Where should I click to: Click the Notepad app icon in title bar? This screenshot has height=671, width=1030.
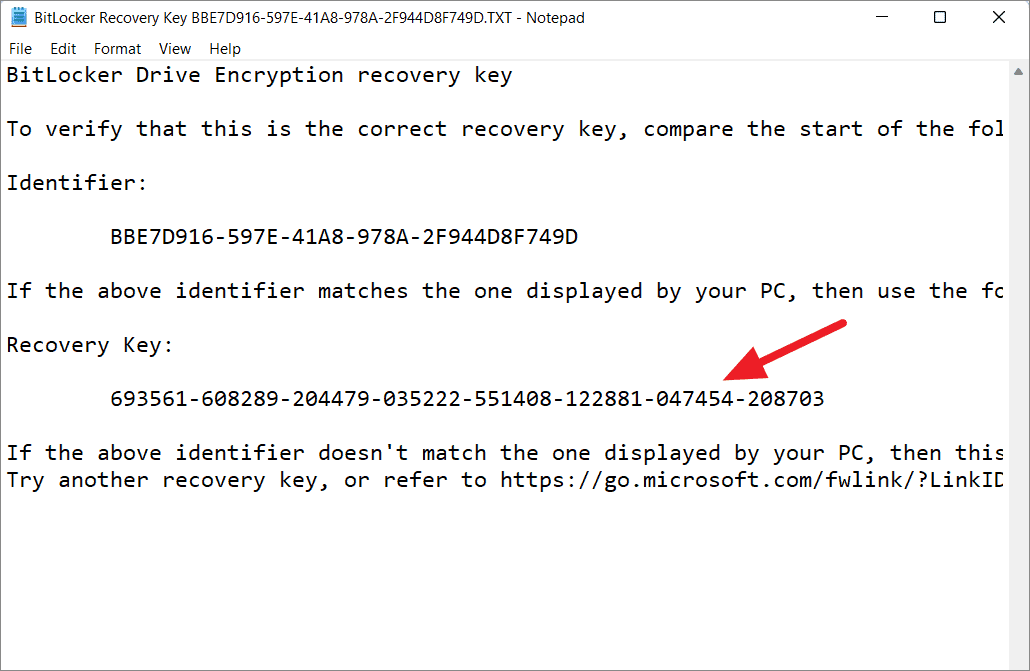pyautogui.click(x=19, y=17)
